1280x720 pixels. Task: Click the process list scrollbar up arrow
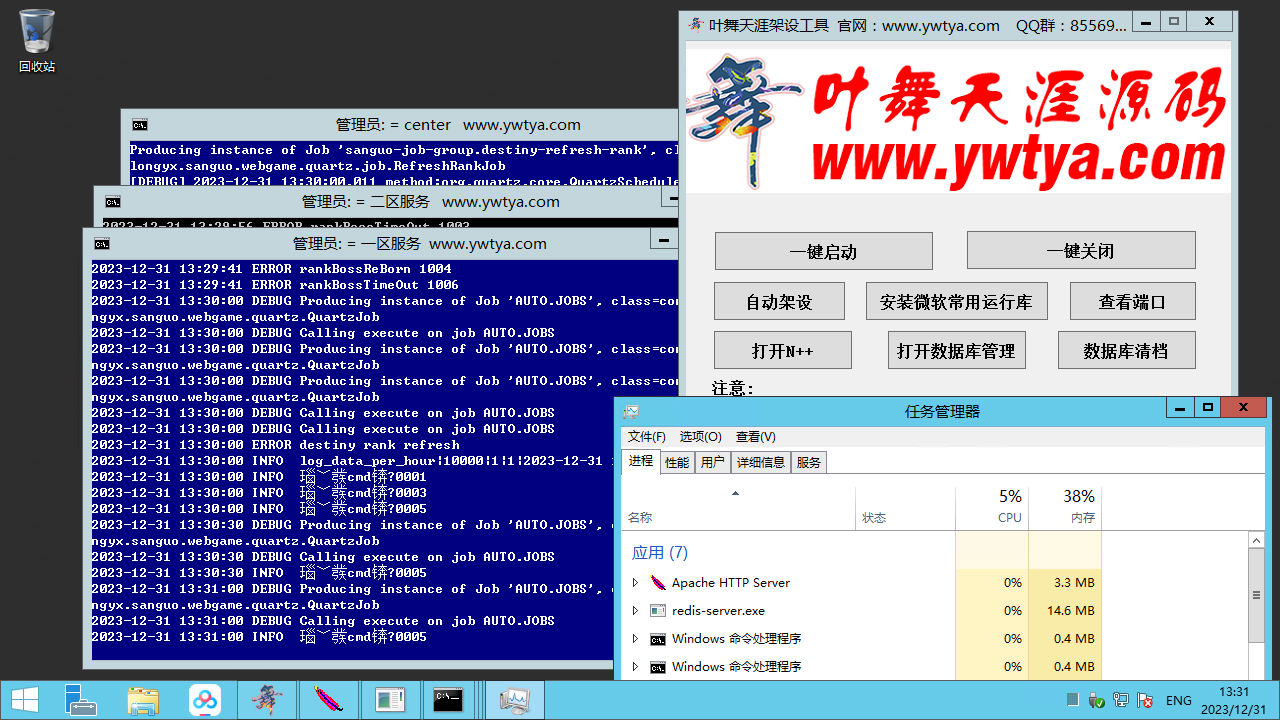click(x=1257, y=541)
